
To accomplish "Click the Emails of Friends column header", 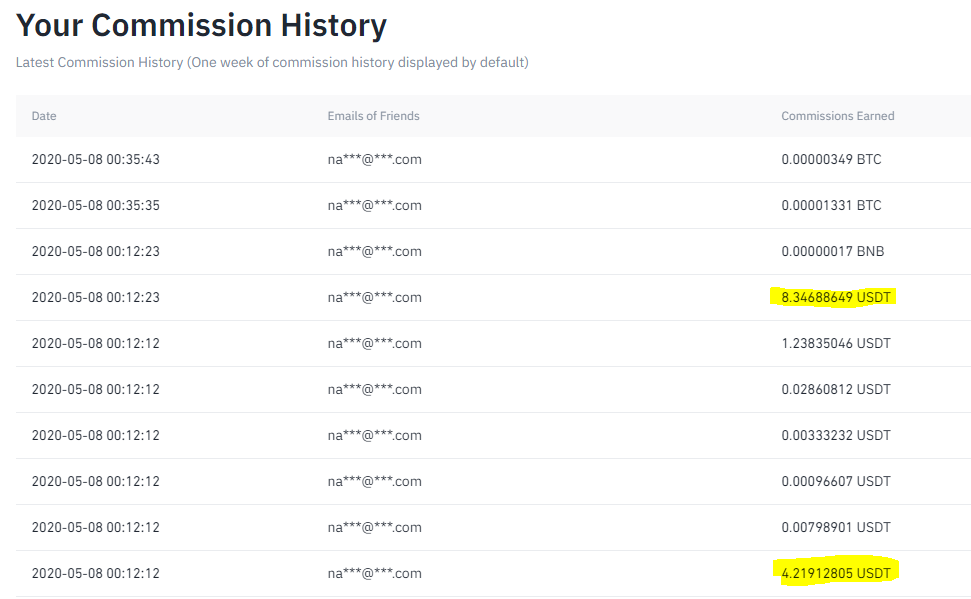I will (373, 116).
